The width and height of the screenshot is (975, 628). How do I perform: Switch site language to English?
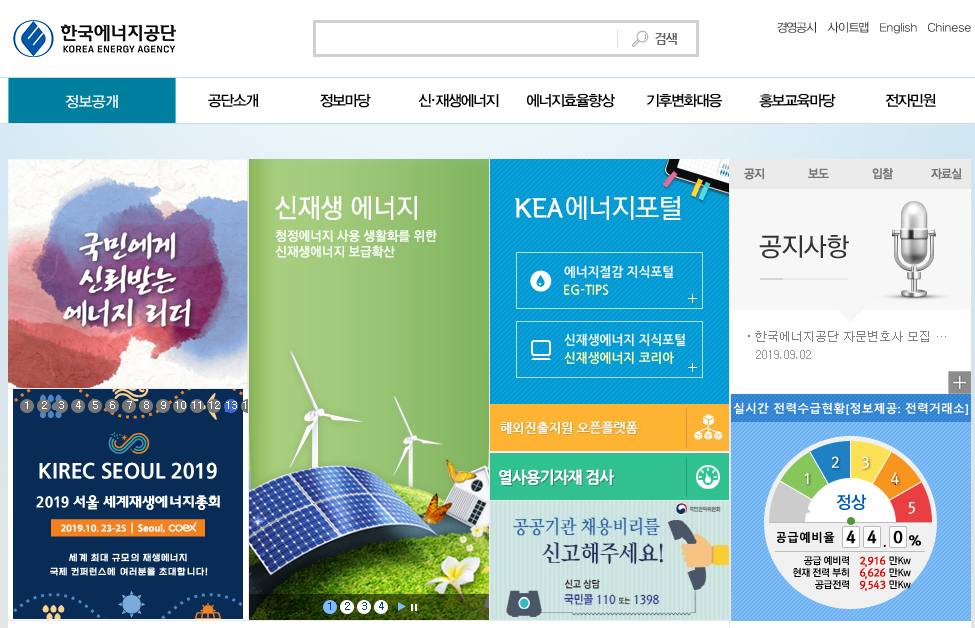pos(898,27)
